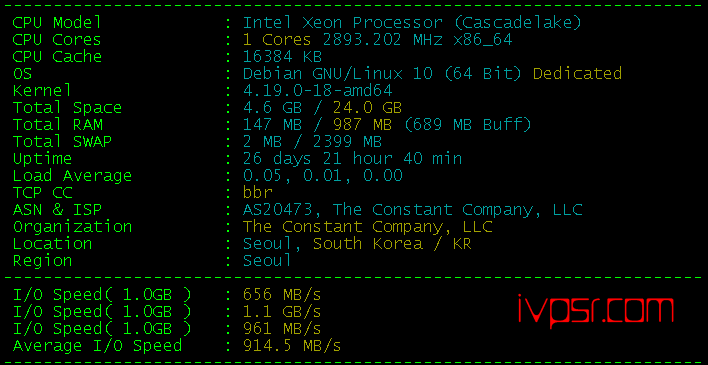Click the AS20473 ASN text

pyautogui.click(x=283, y=210)
